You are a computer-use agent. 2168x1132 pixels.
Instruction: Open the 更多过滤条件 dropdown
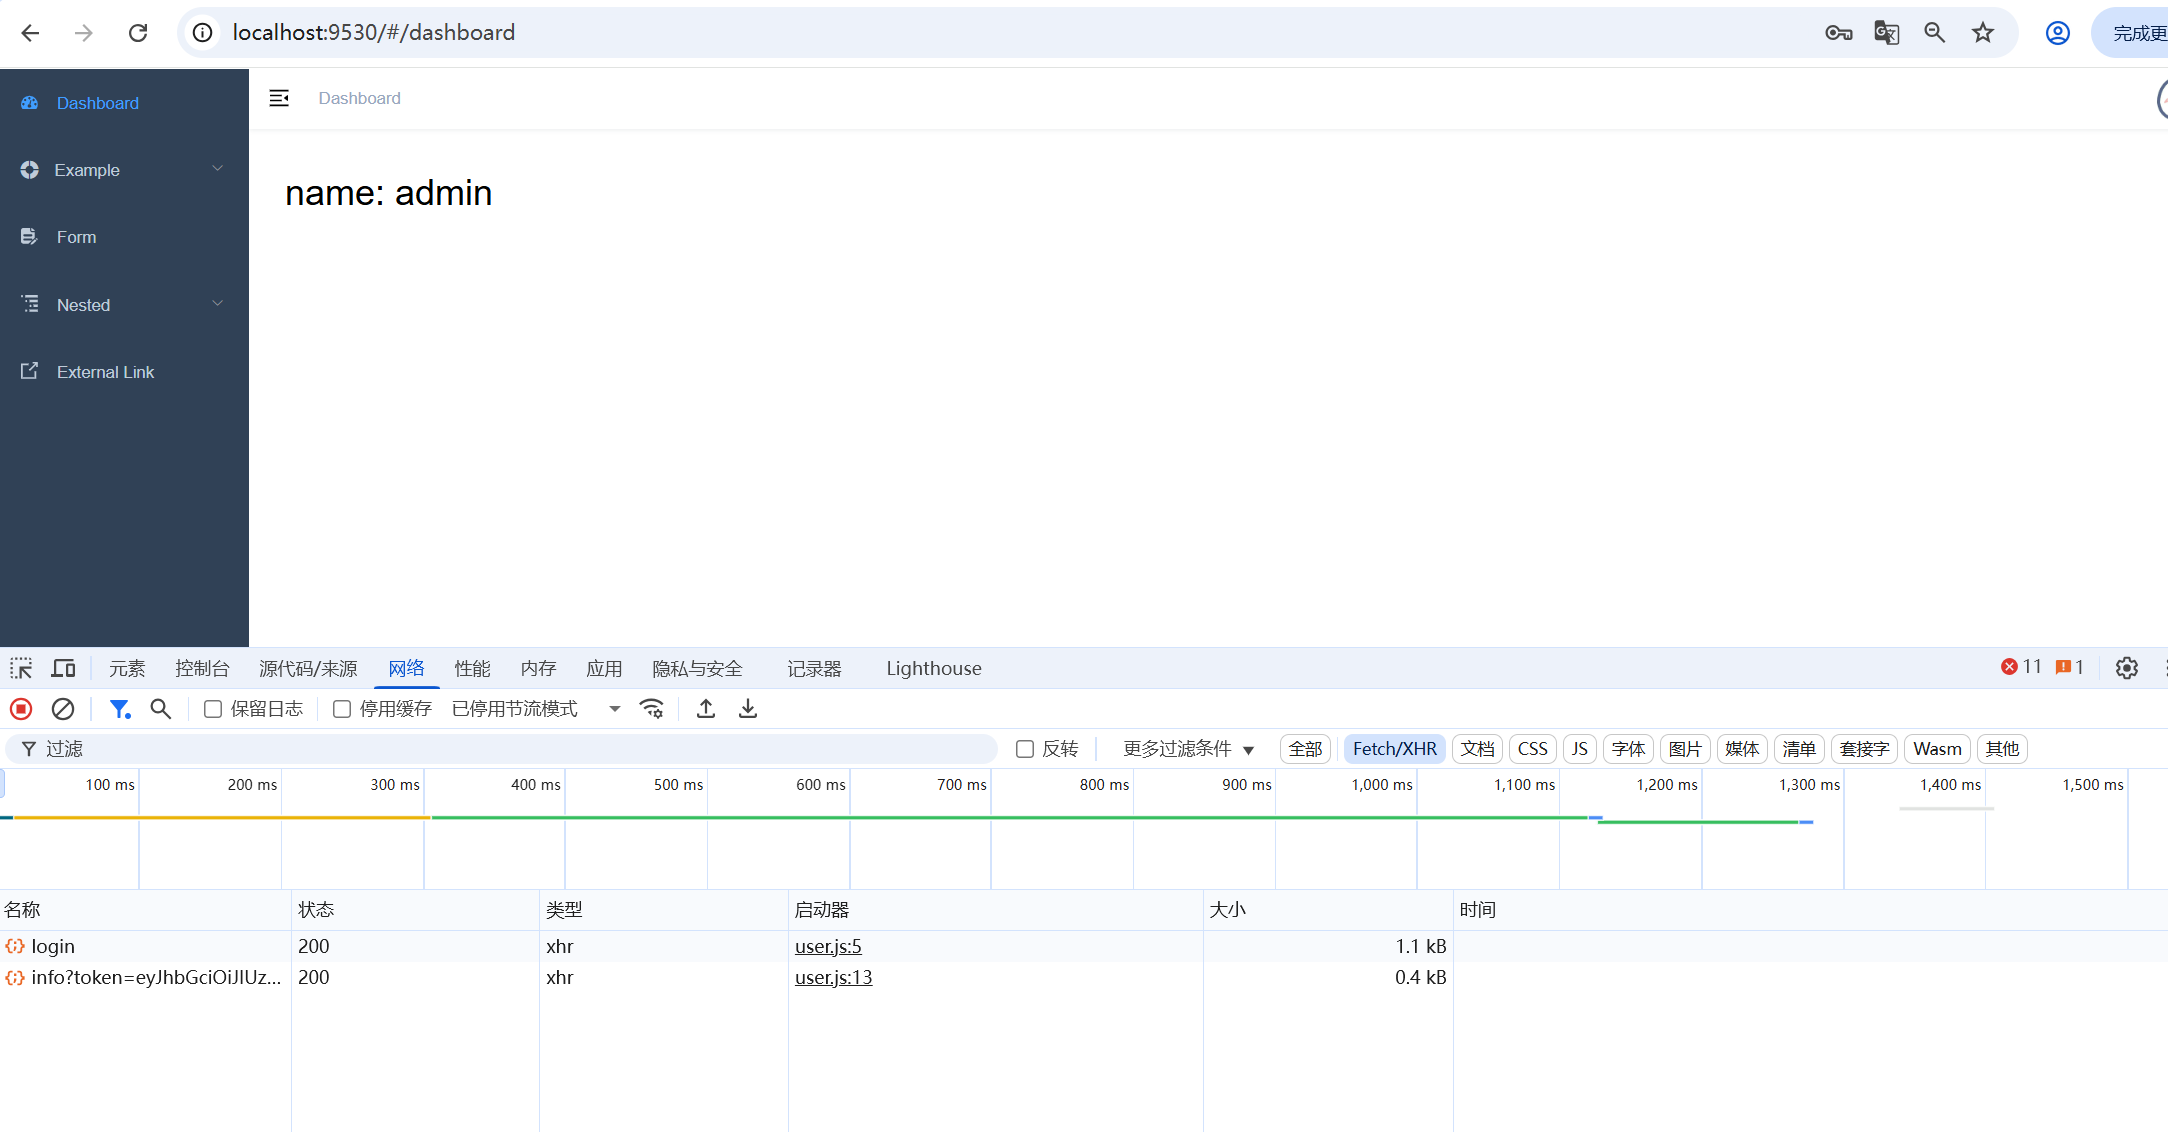click(x=1188, y=749)
